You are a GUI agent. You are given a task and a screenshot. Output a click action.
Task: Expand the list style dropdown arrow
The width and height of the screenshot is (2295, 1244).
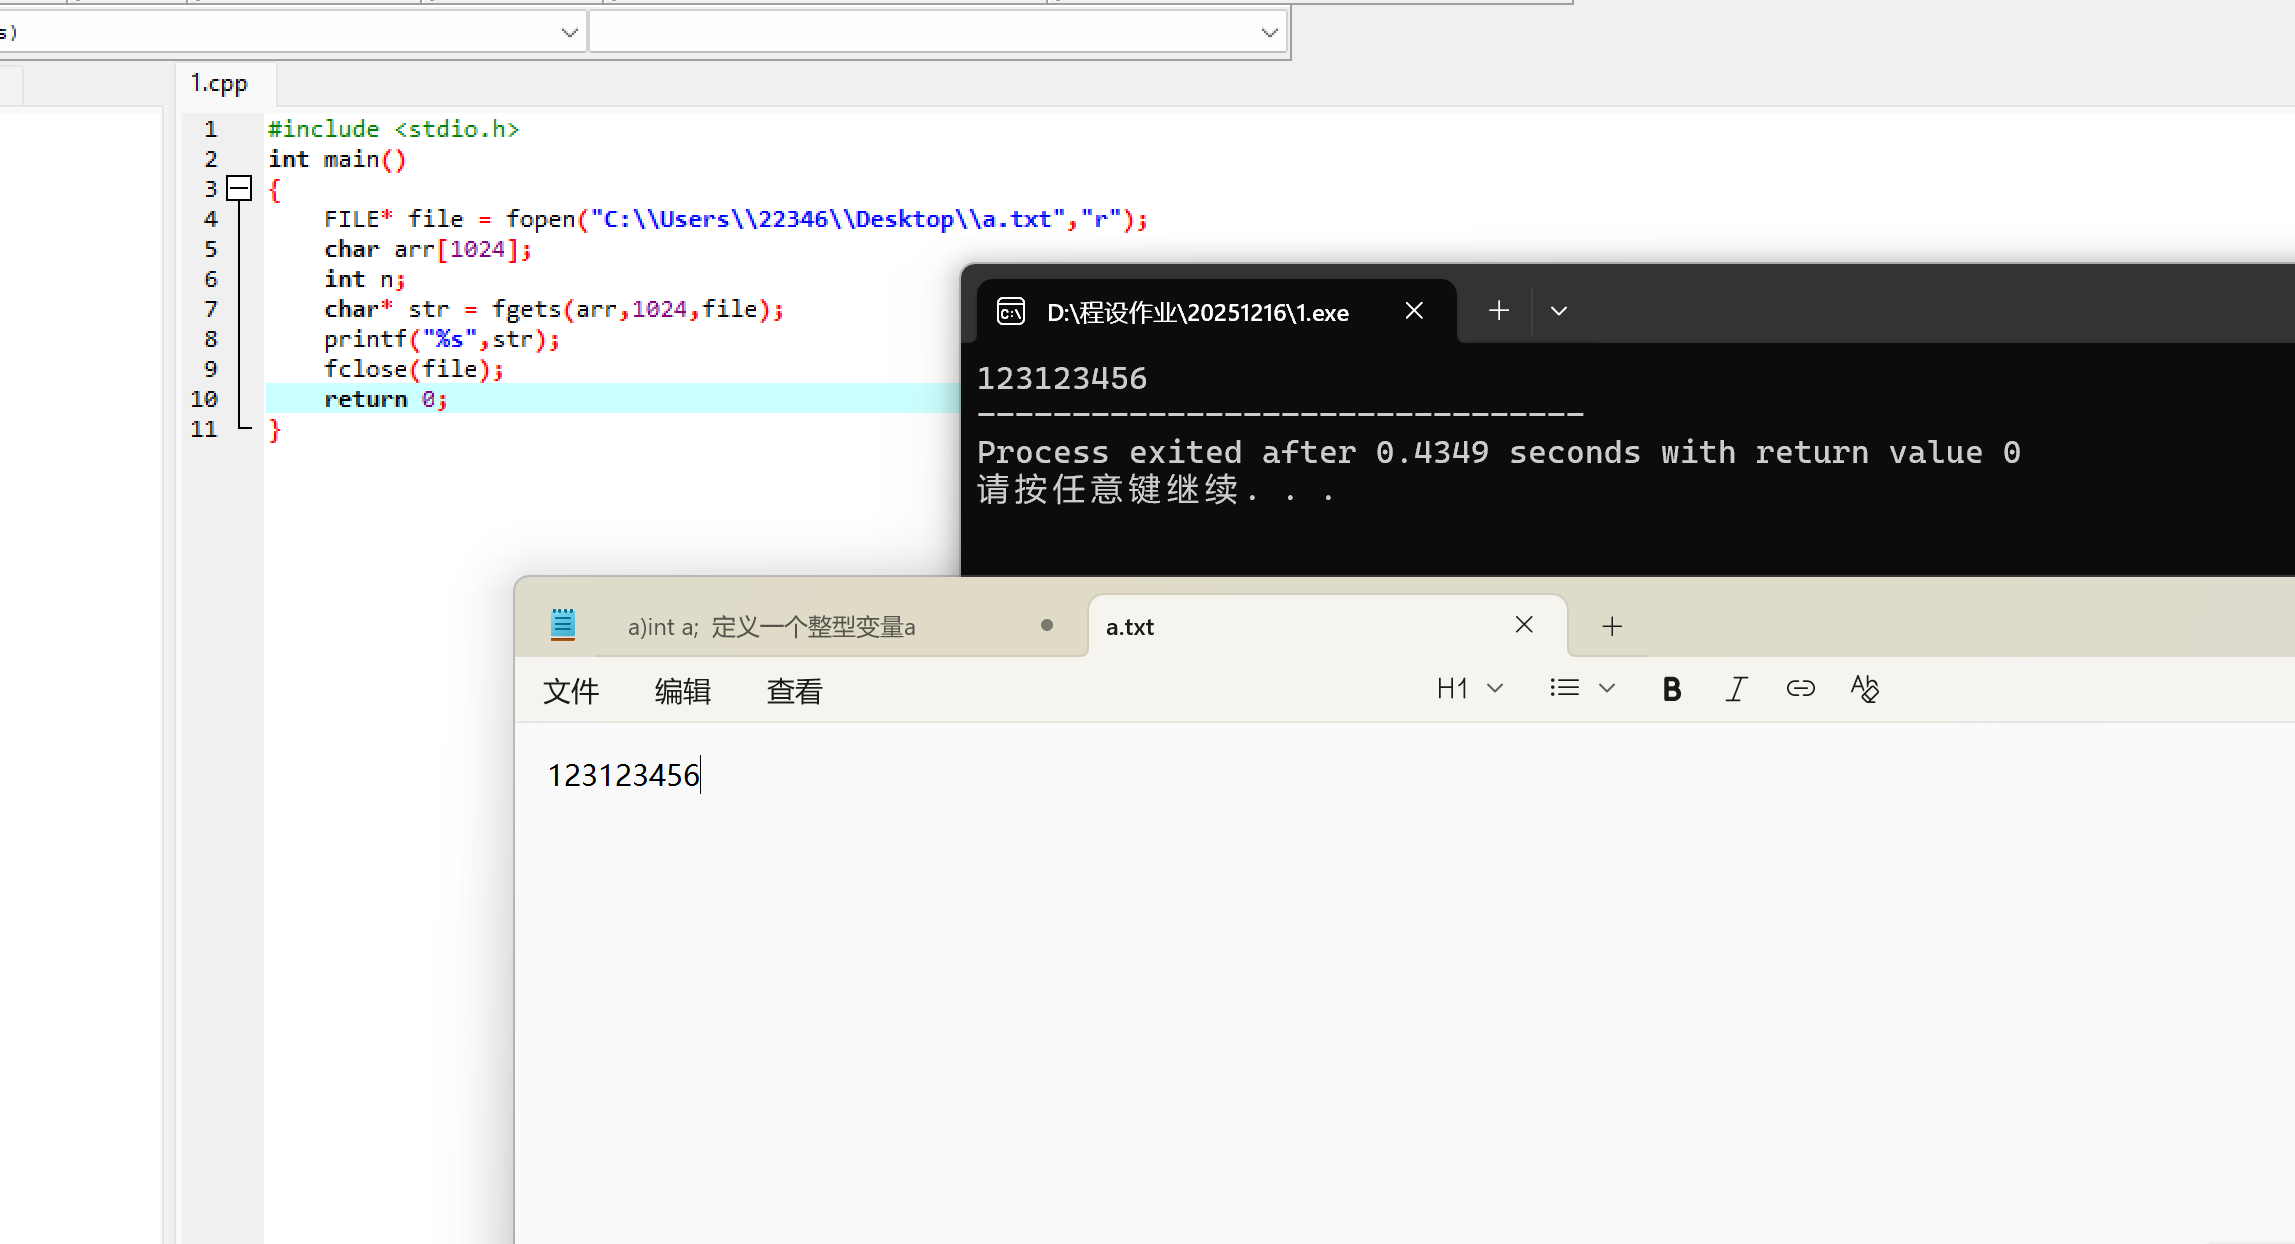pyautogui.click(x=1607, y=689)
